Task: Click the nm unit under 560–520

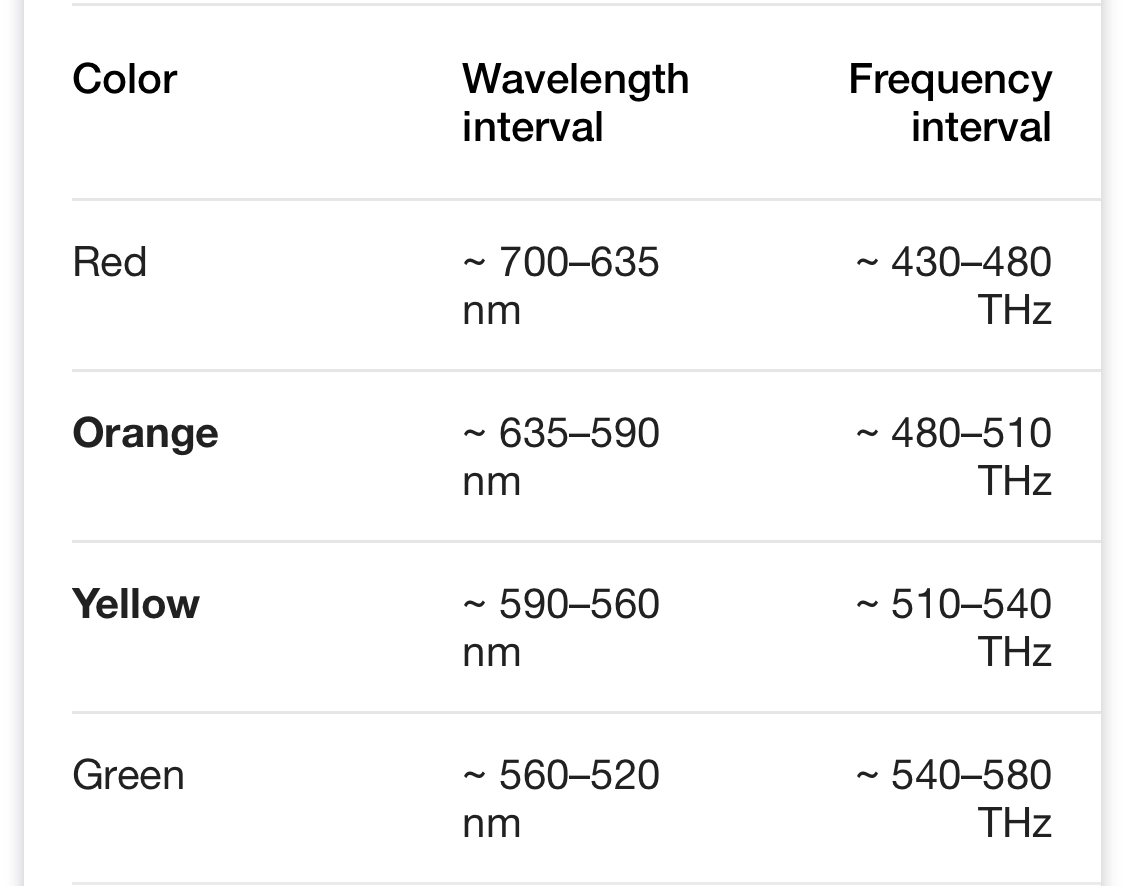Action: 491,825
